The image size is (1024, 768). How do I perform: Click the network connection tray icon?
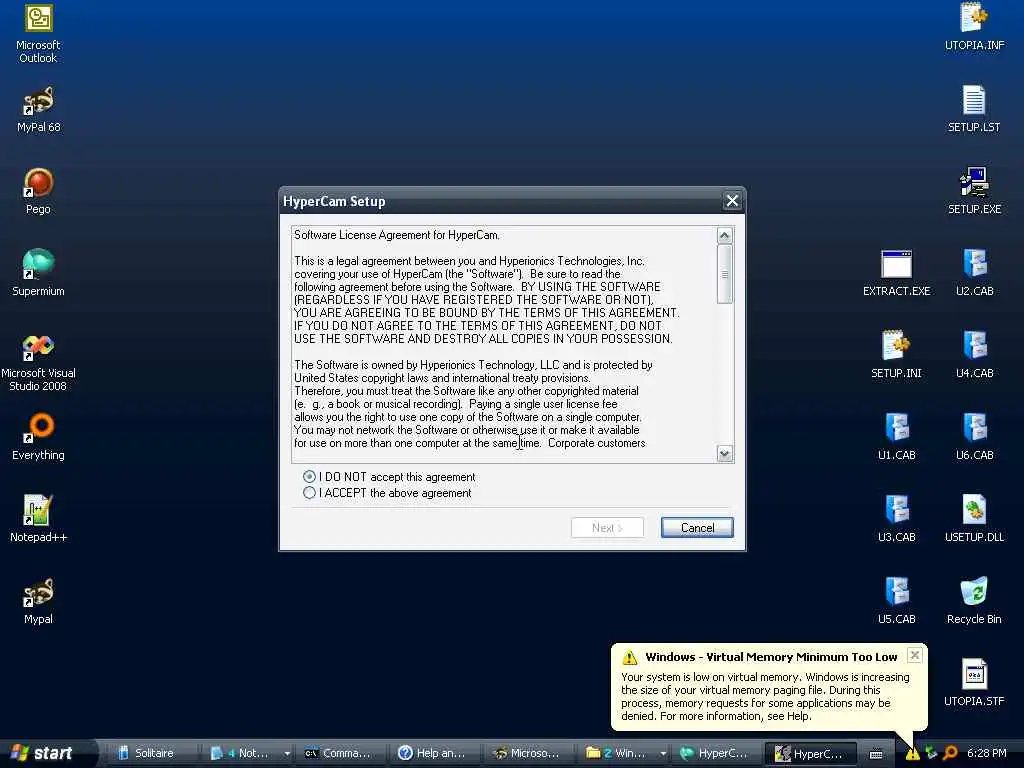pyautogui.click(x=931, y=753)
